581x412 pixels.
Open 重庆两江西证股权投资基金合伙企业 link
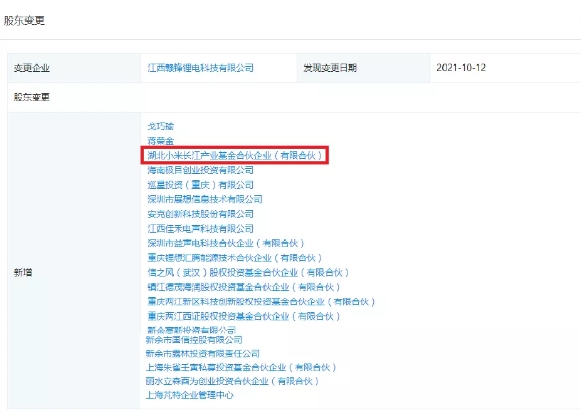tap(243, 316)
